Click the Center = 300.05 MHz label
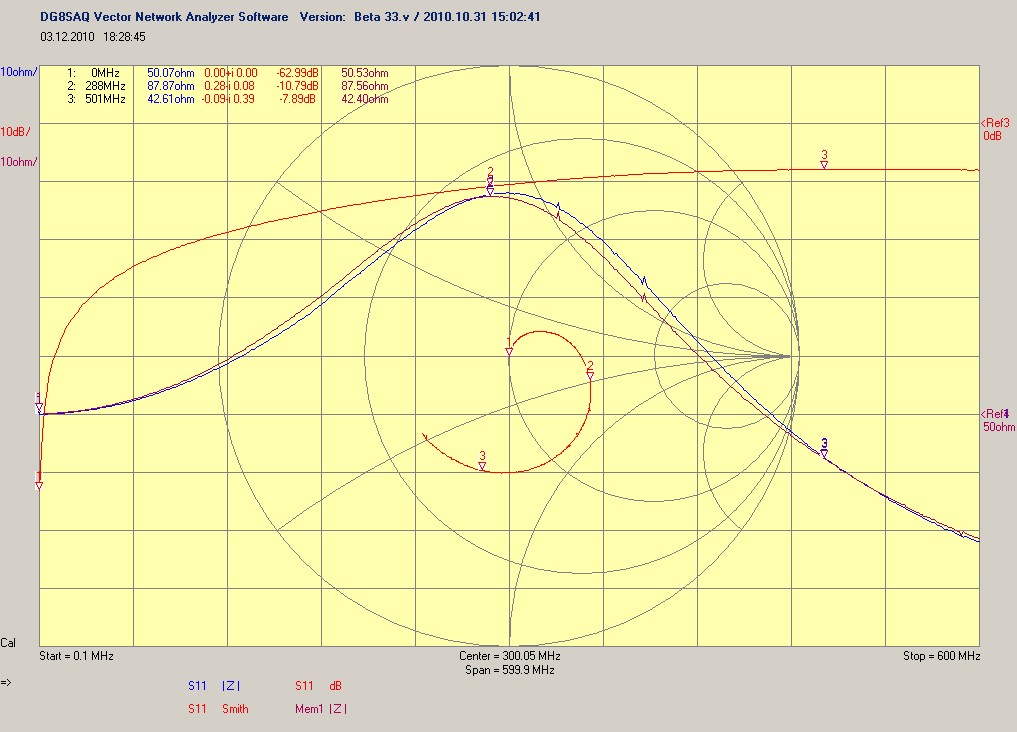 (509, 656)
